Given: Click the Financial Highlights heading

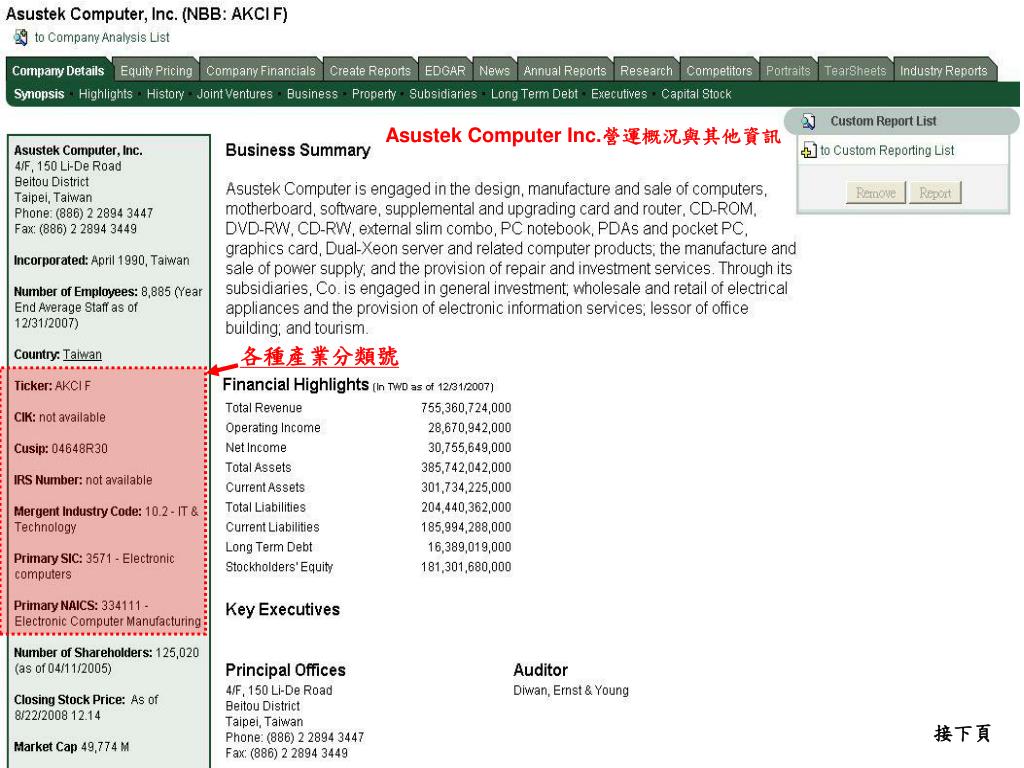Looking at the screenshot, I should tap(296, 385).
